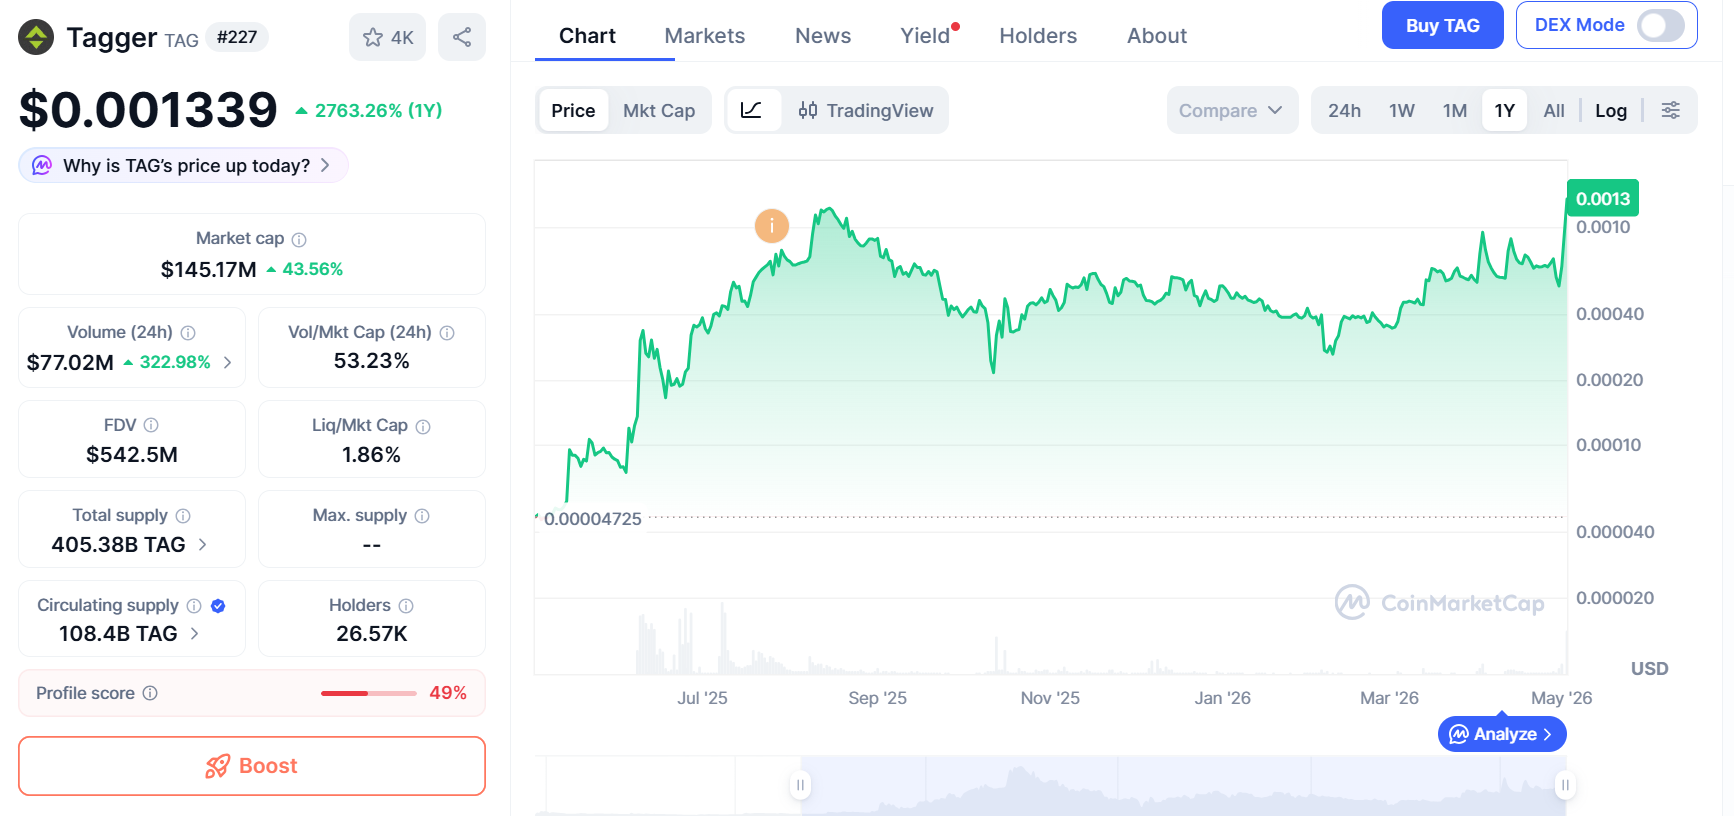The height and width of the screenshot is (816, 1734).
Task: Set chart range to All
Action: 1554,110
